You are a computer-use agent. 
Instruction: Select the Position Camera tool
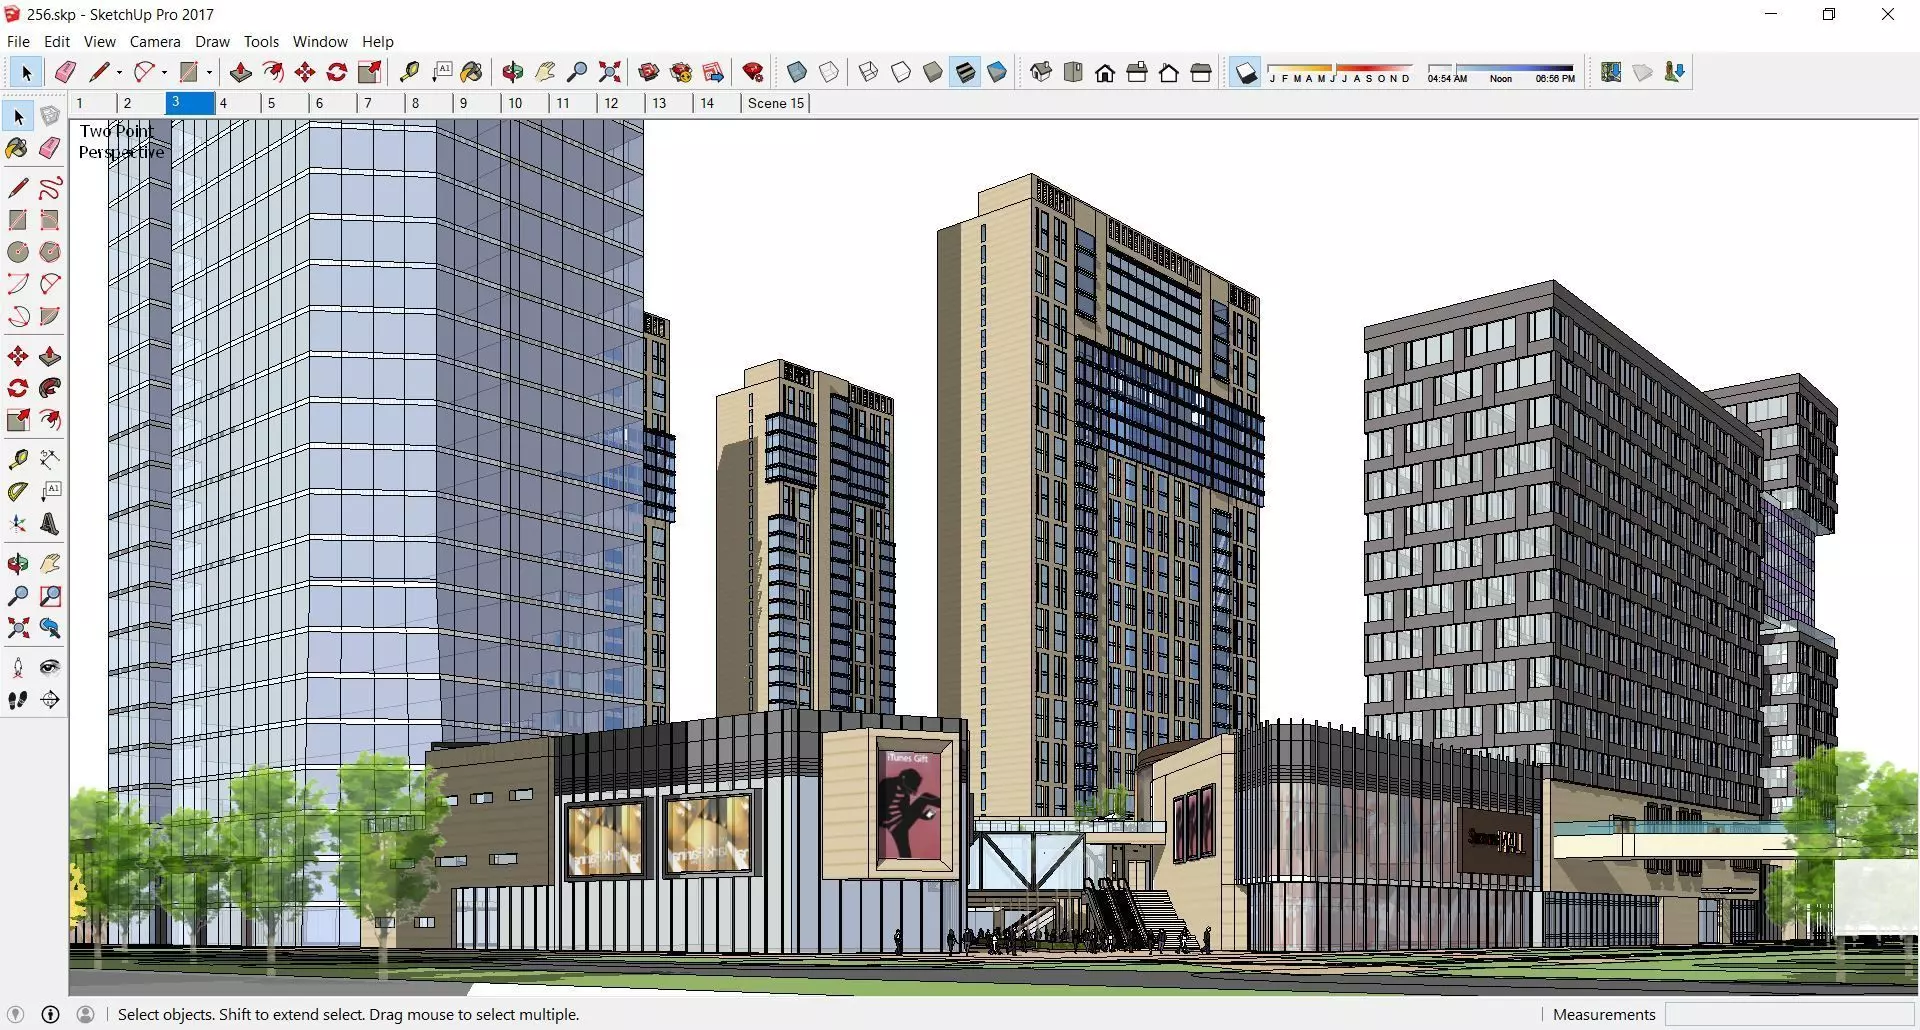[18, 668]
